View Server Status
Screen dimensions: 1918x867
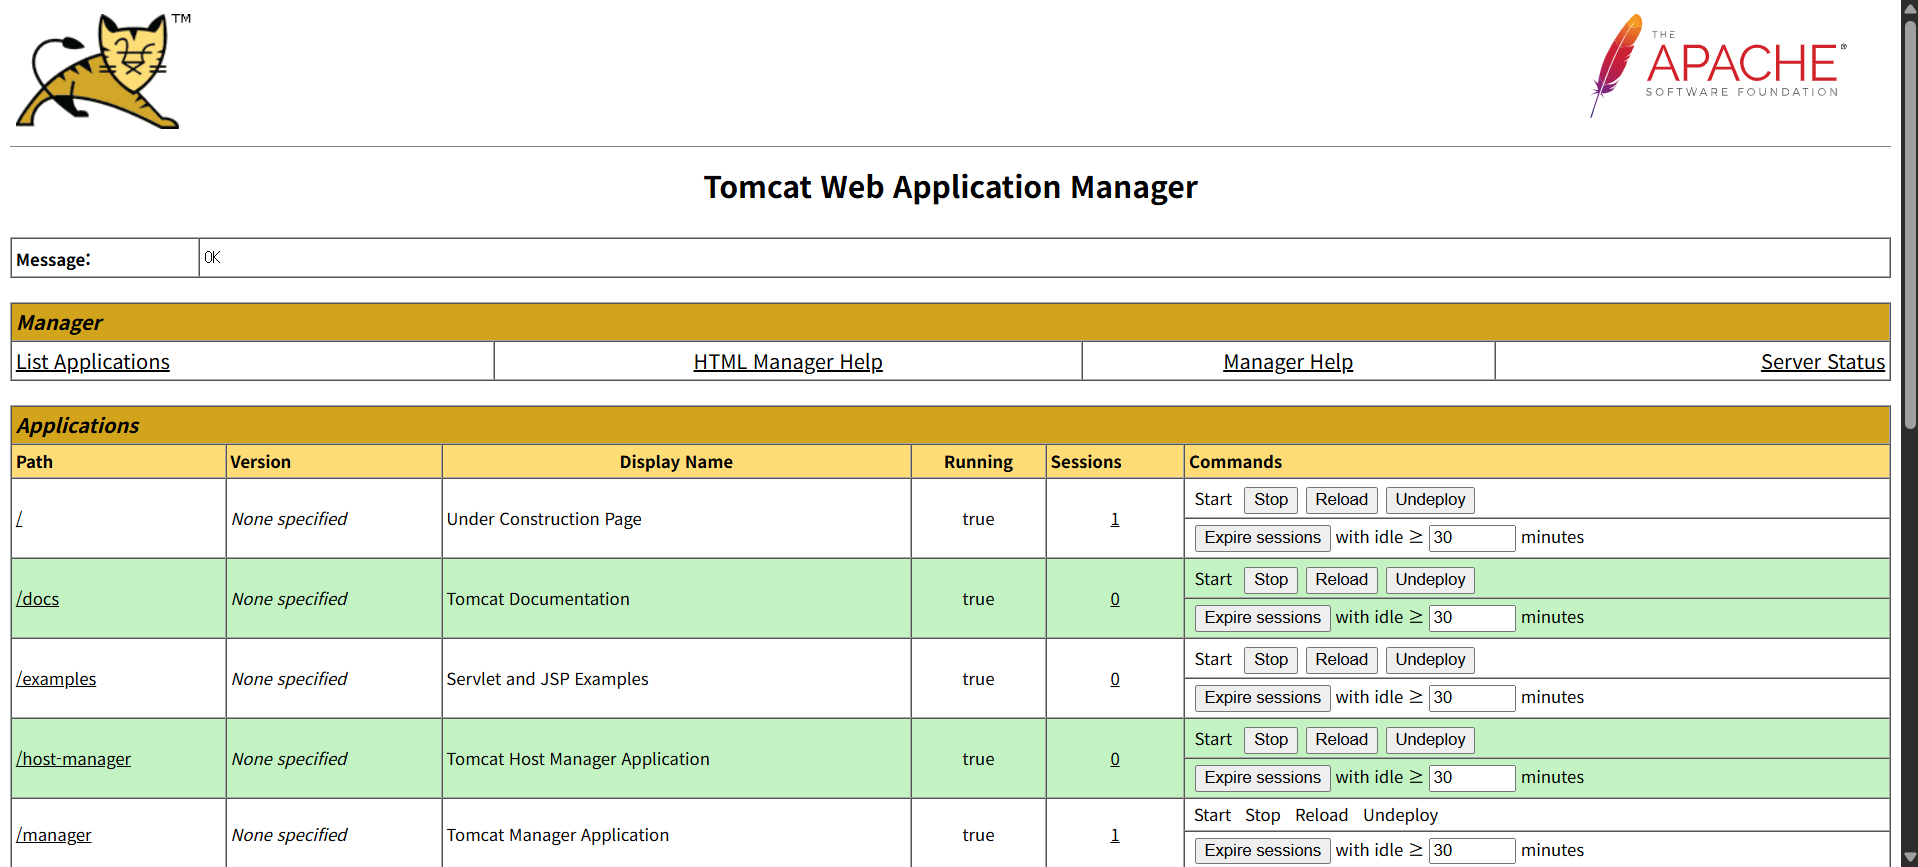pyautogui.click(x=1823, y=362)
